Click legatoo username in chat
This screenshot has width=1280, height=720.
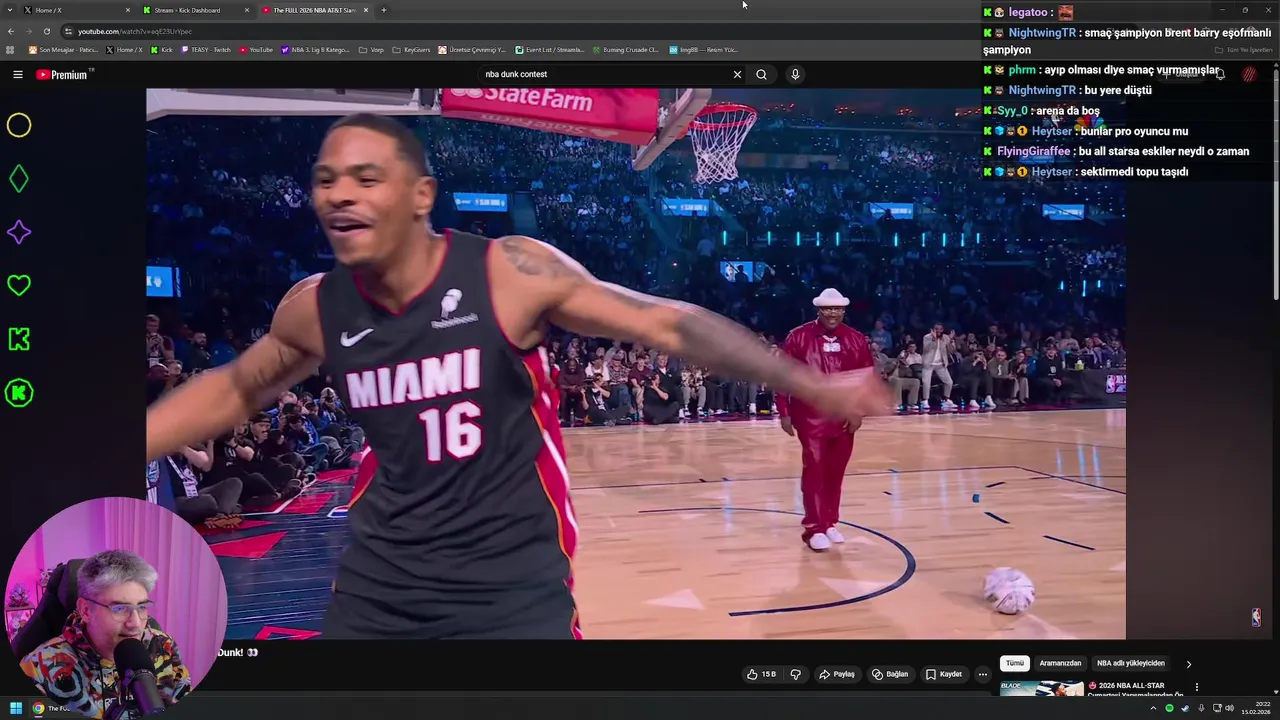click(1028, 12)
